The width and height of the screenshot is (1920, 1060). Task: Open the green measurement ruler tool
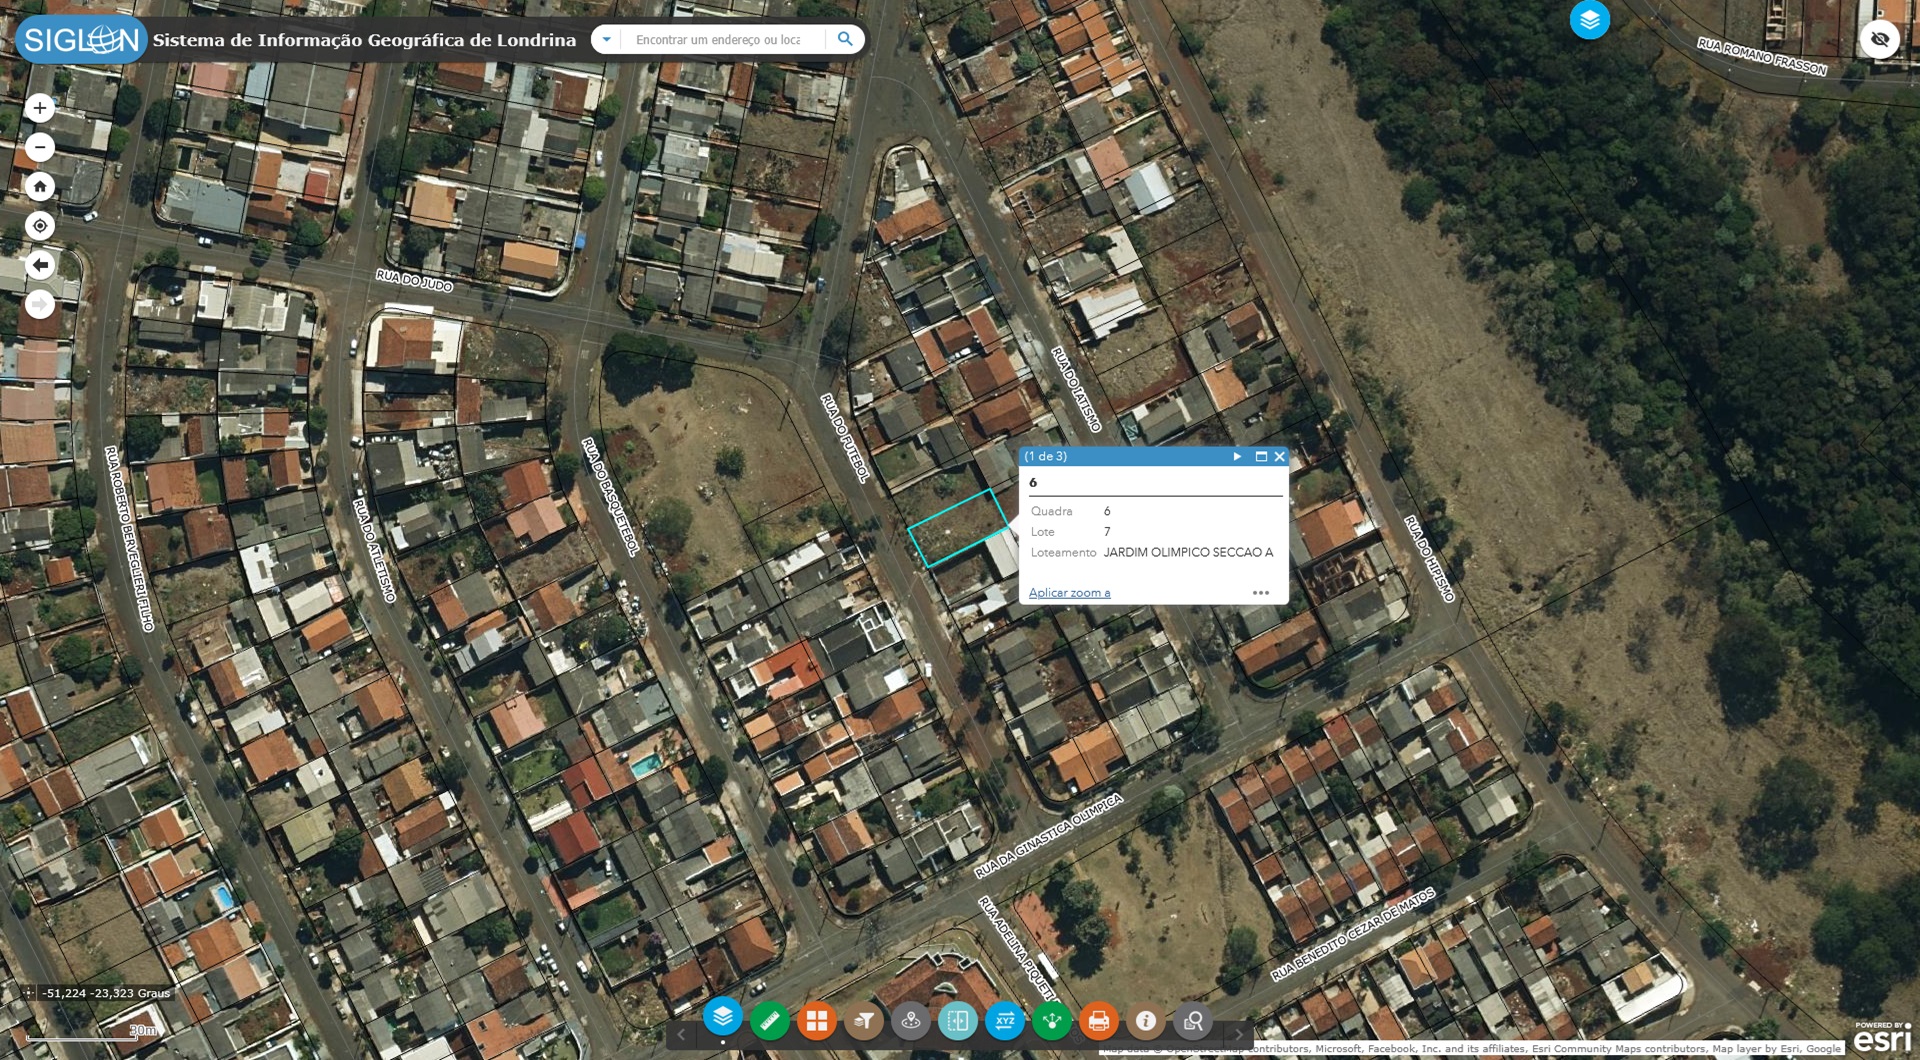click(x=769, y=1021)
